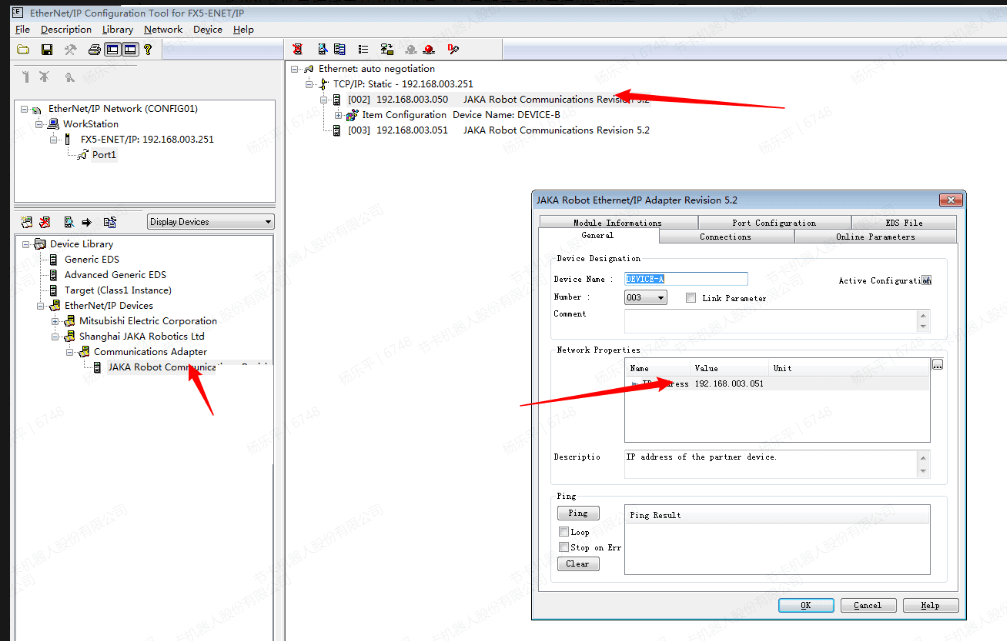Click the Print icon in toolbar
The width and height of the screenshot is (1007, 641).
94,49
